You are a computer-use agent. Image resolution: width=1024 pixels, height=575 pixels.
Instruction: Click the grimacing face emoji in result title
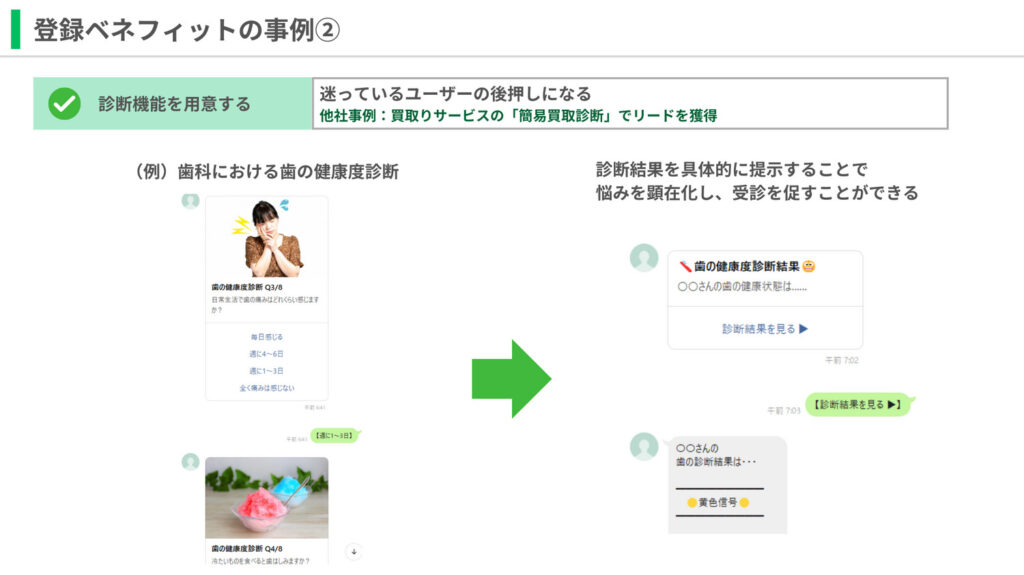click(x=809, y=266)
